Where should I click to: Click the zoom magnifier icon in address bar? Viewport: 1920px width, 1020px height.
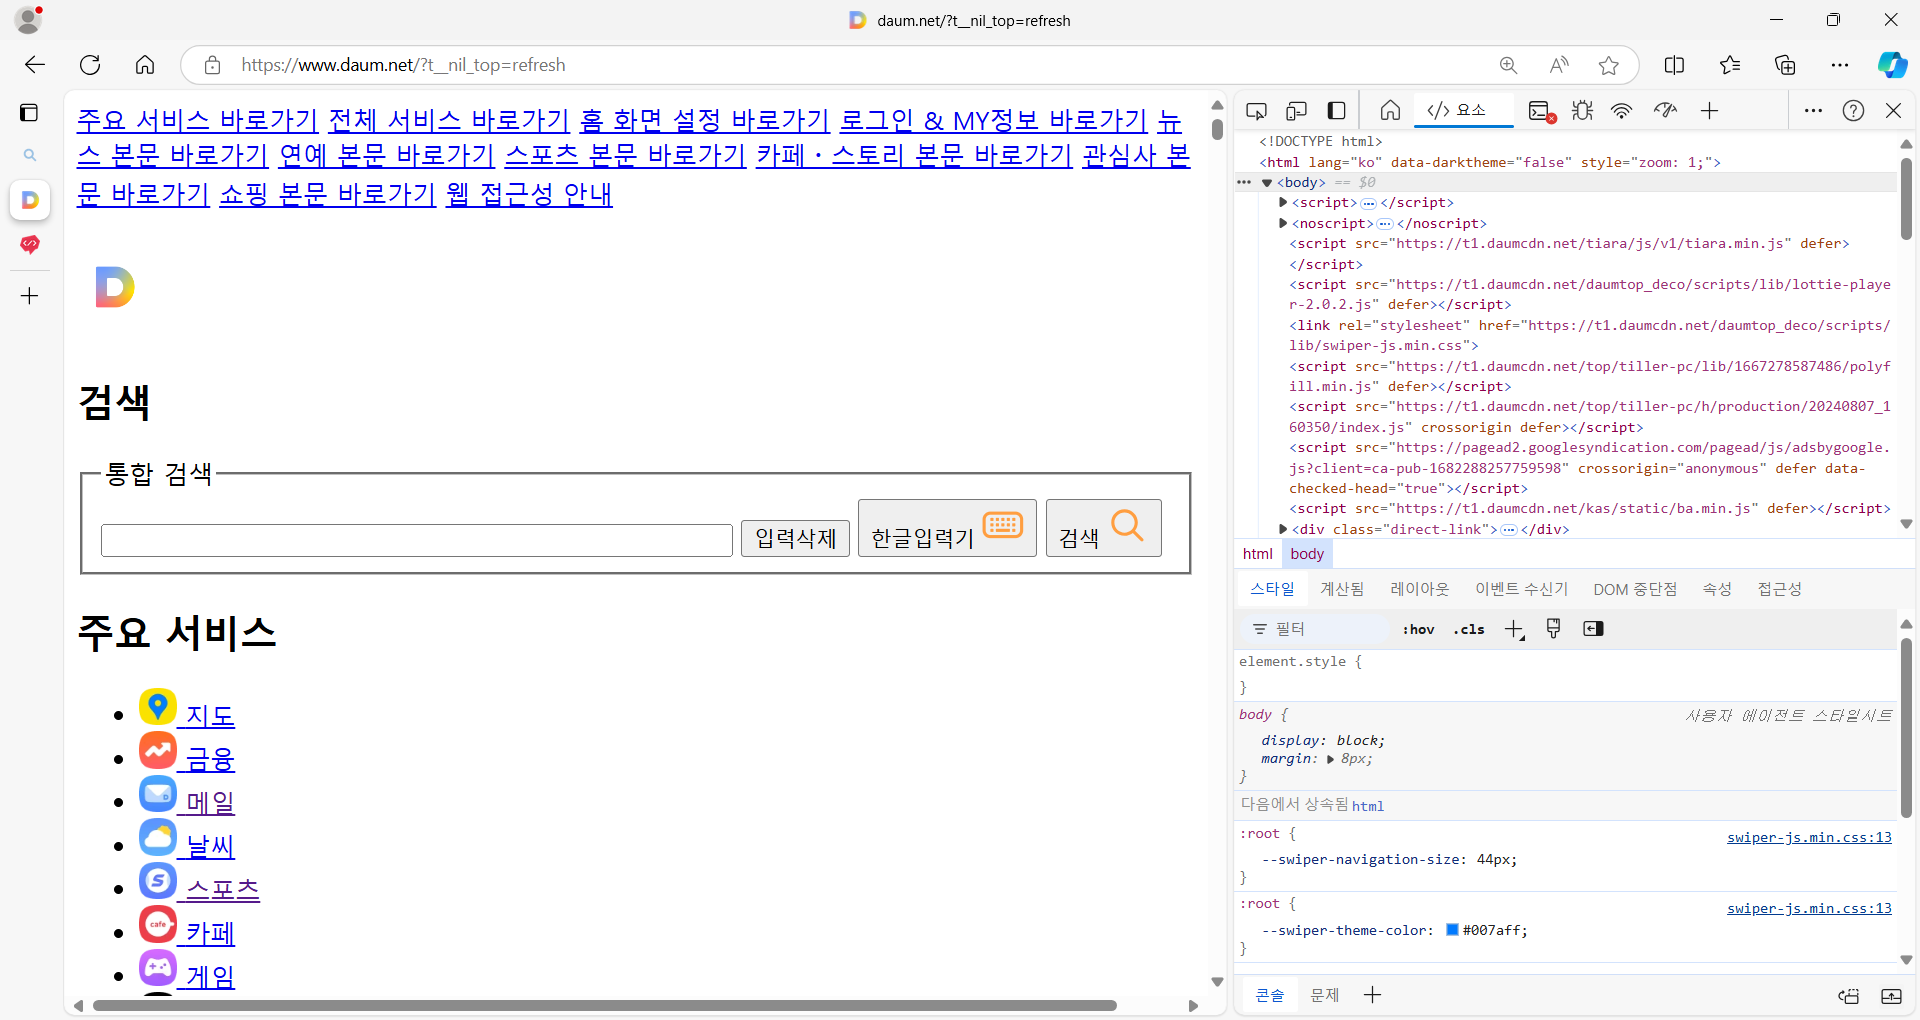click(1508, 65)
